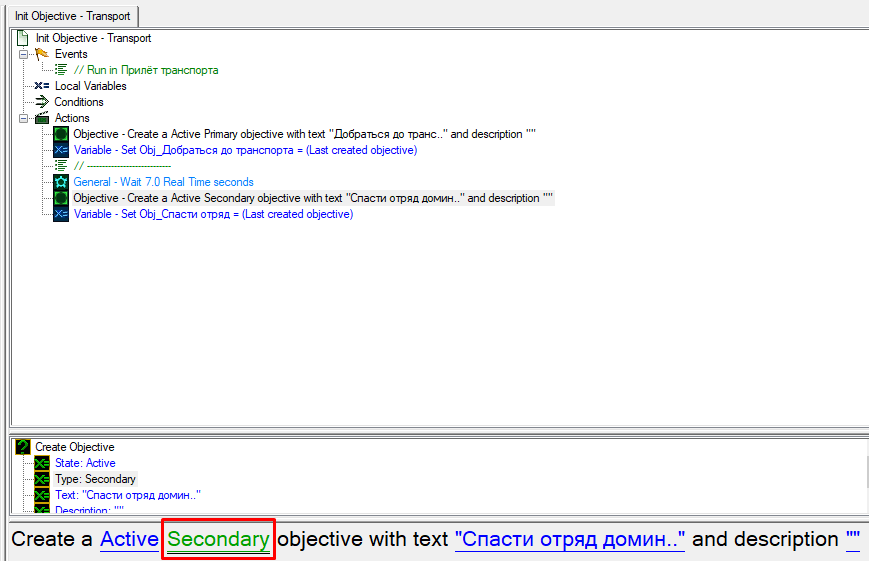Click the Create Objective icon in the lower panel
This screenshot has height=561, width=869.
pyautogui.click(x=23, y=447)
